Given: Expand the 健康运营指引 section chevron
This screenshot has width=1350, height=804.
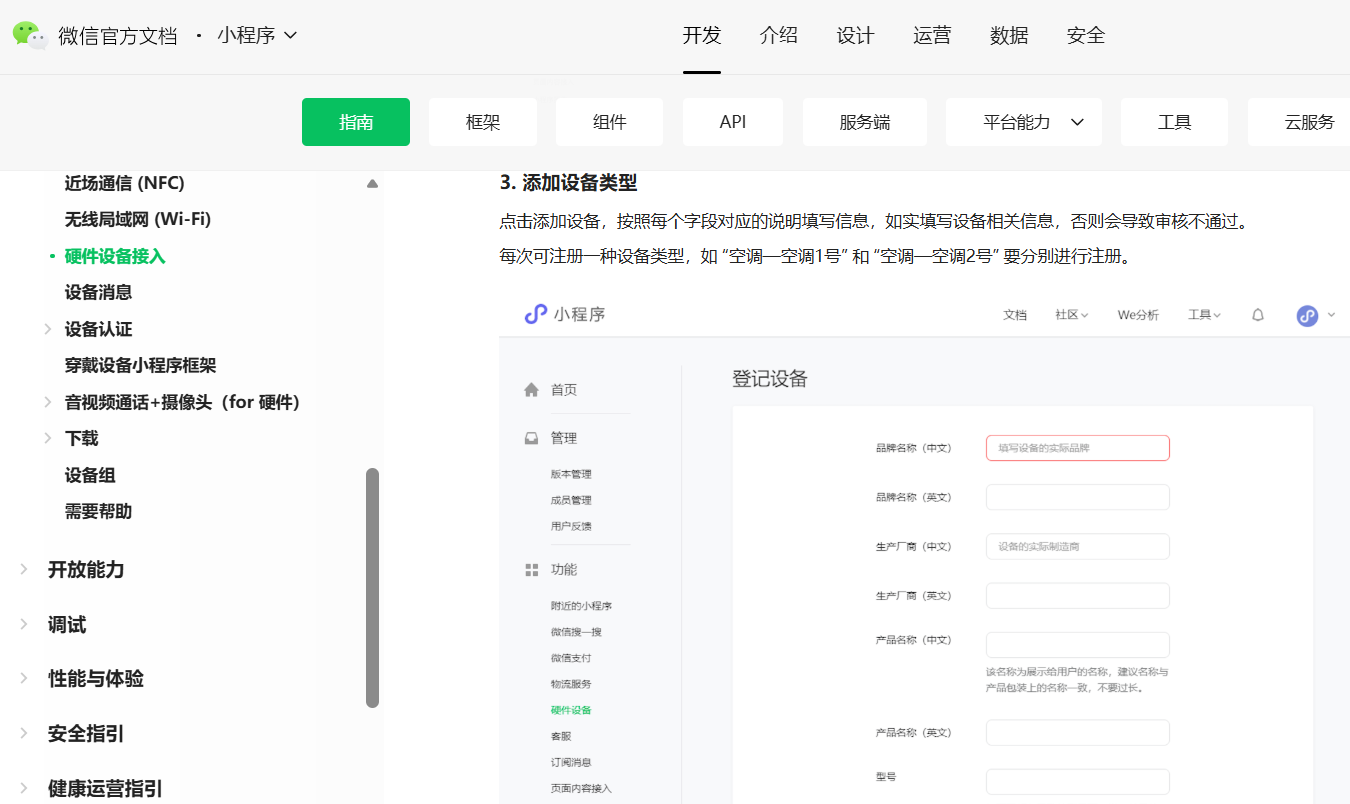Looking at the screenshot, I should click(24, 788).
